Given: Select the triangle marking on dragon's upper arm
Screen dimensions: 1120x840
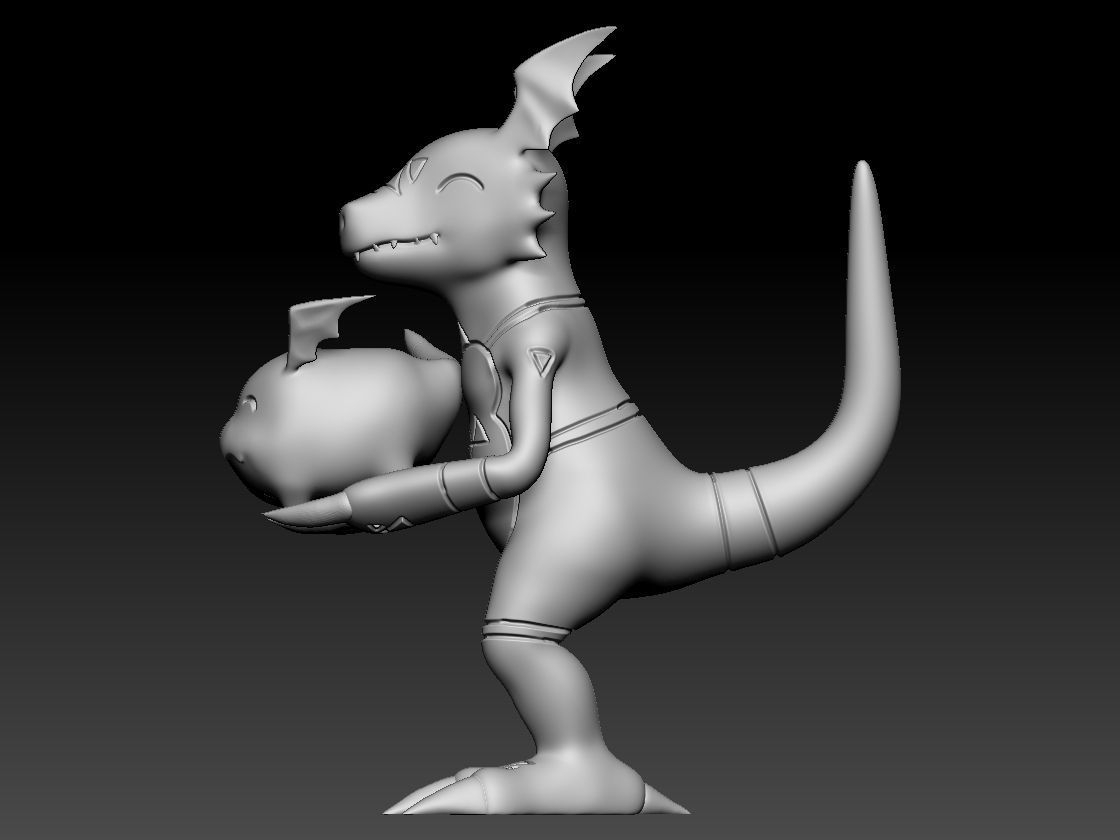Looking at the screenshot, I should coord(542,361).
